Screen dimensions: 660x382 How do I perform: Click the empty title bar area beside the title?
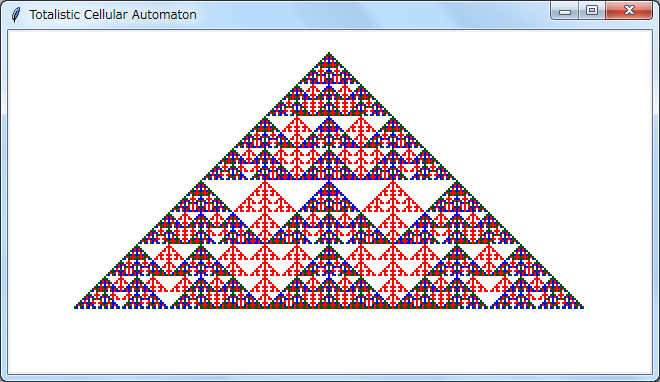[370, 15]
